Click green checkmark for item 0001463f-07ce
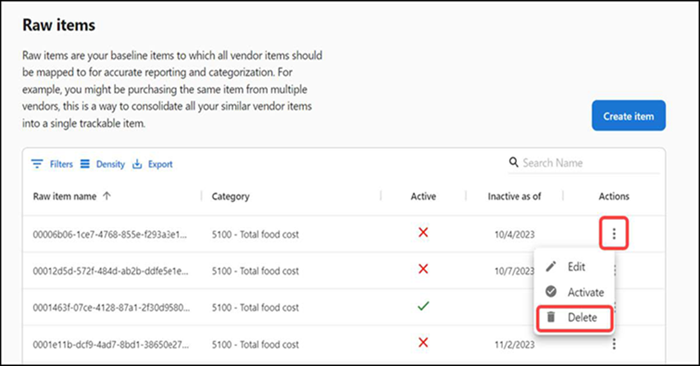Viewport: 700px width, 366px height. [423, 306]
